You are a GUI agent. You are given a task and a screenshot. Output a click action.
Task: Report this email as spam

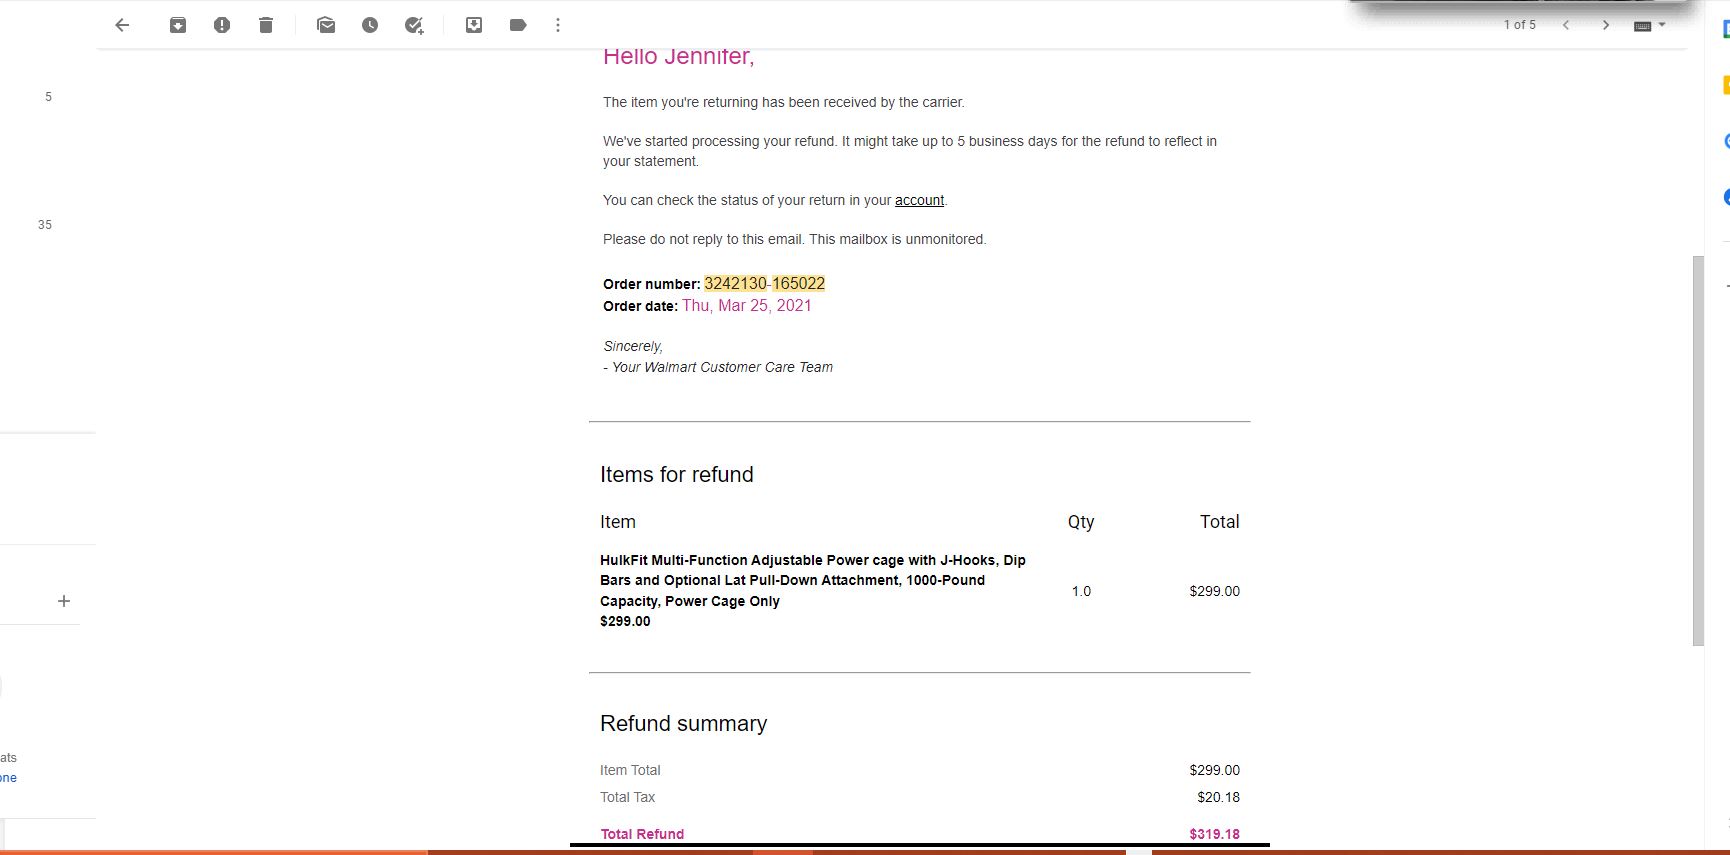pyautogui.click(x=222, y=25)
